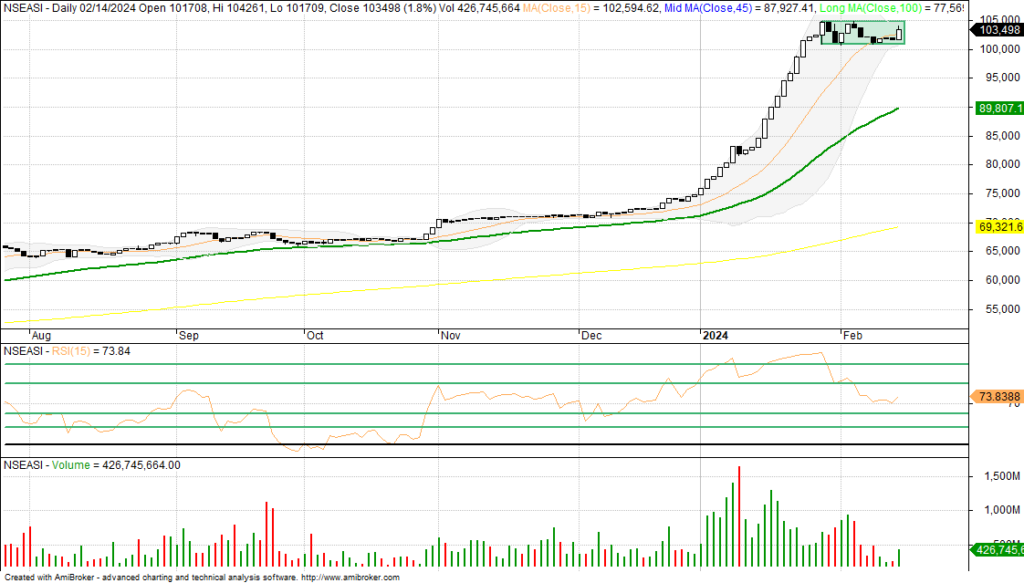The height and width of the screenshot is (583, 1024).
Task: Select the yellow 69,321.6 Long MA value tag
Action: coord(994,227)
